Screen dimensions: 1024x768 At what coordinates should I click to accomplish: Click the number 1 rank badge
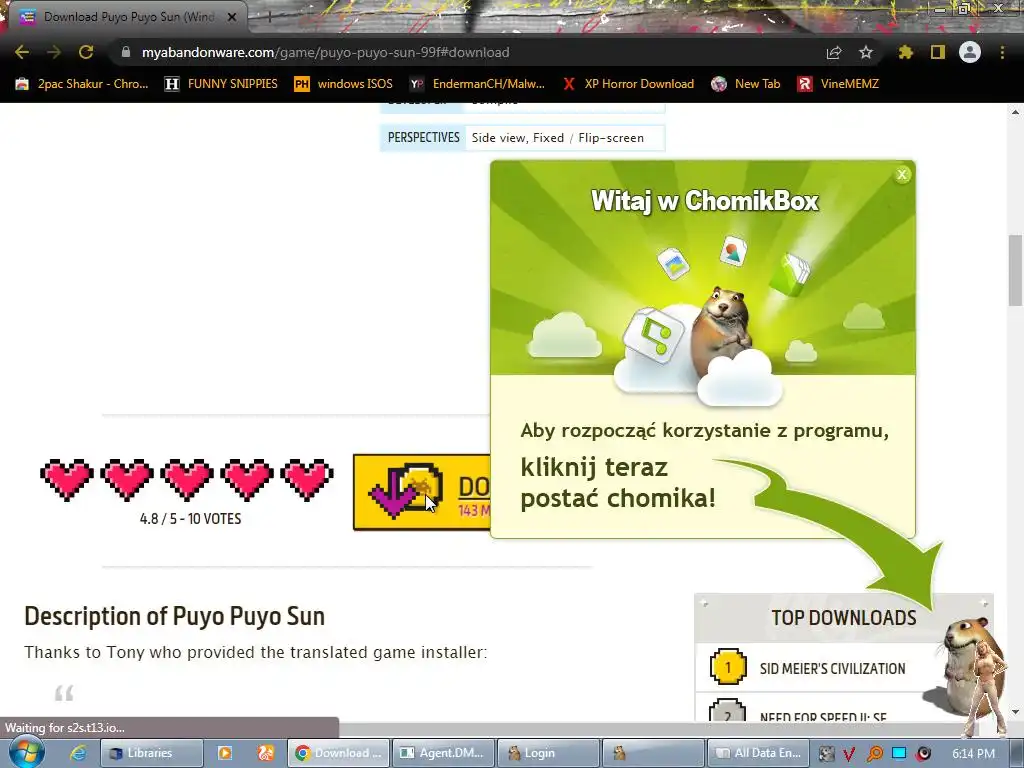[x=728, y=667]
